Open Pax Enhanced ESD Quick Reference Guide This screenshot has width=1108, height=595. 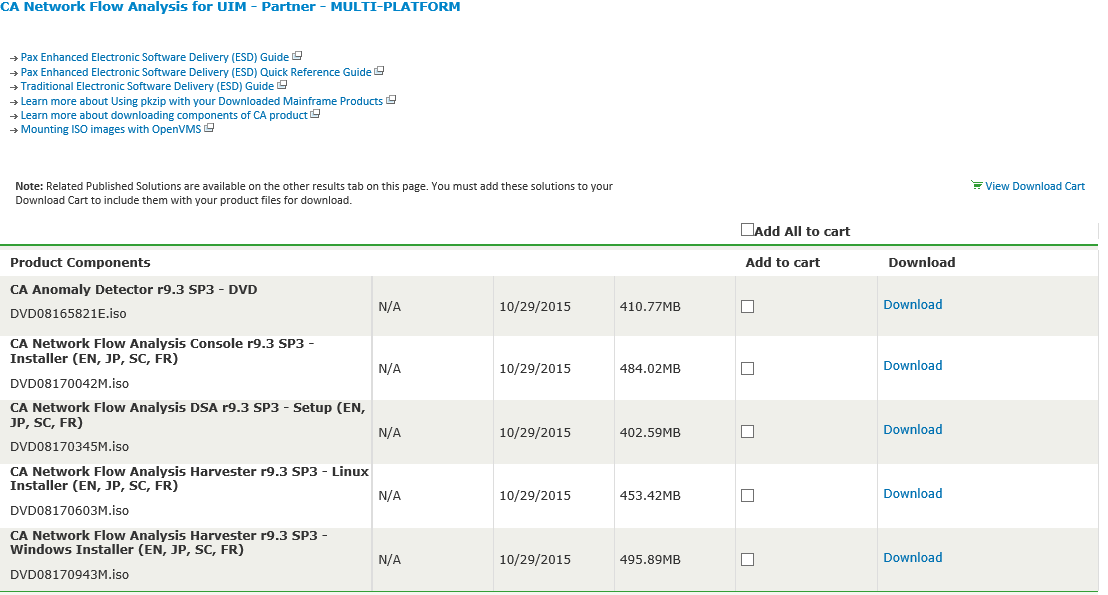point(196,72)
